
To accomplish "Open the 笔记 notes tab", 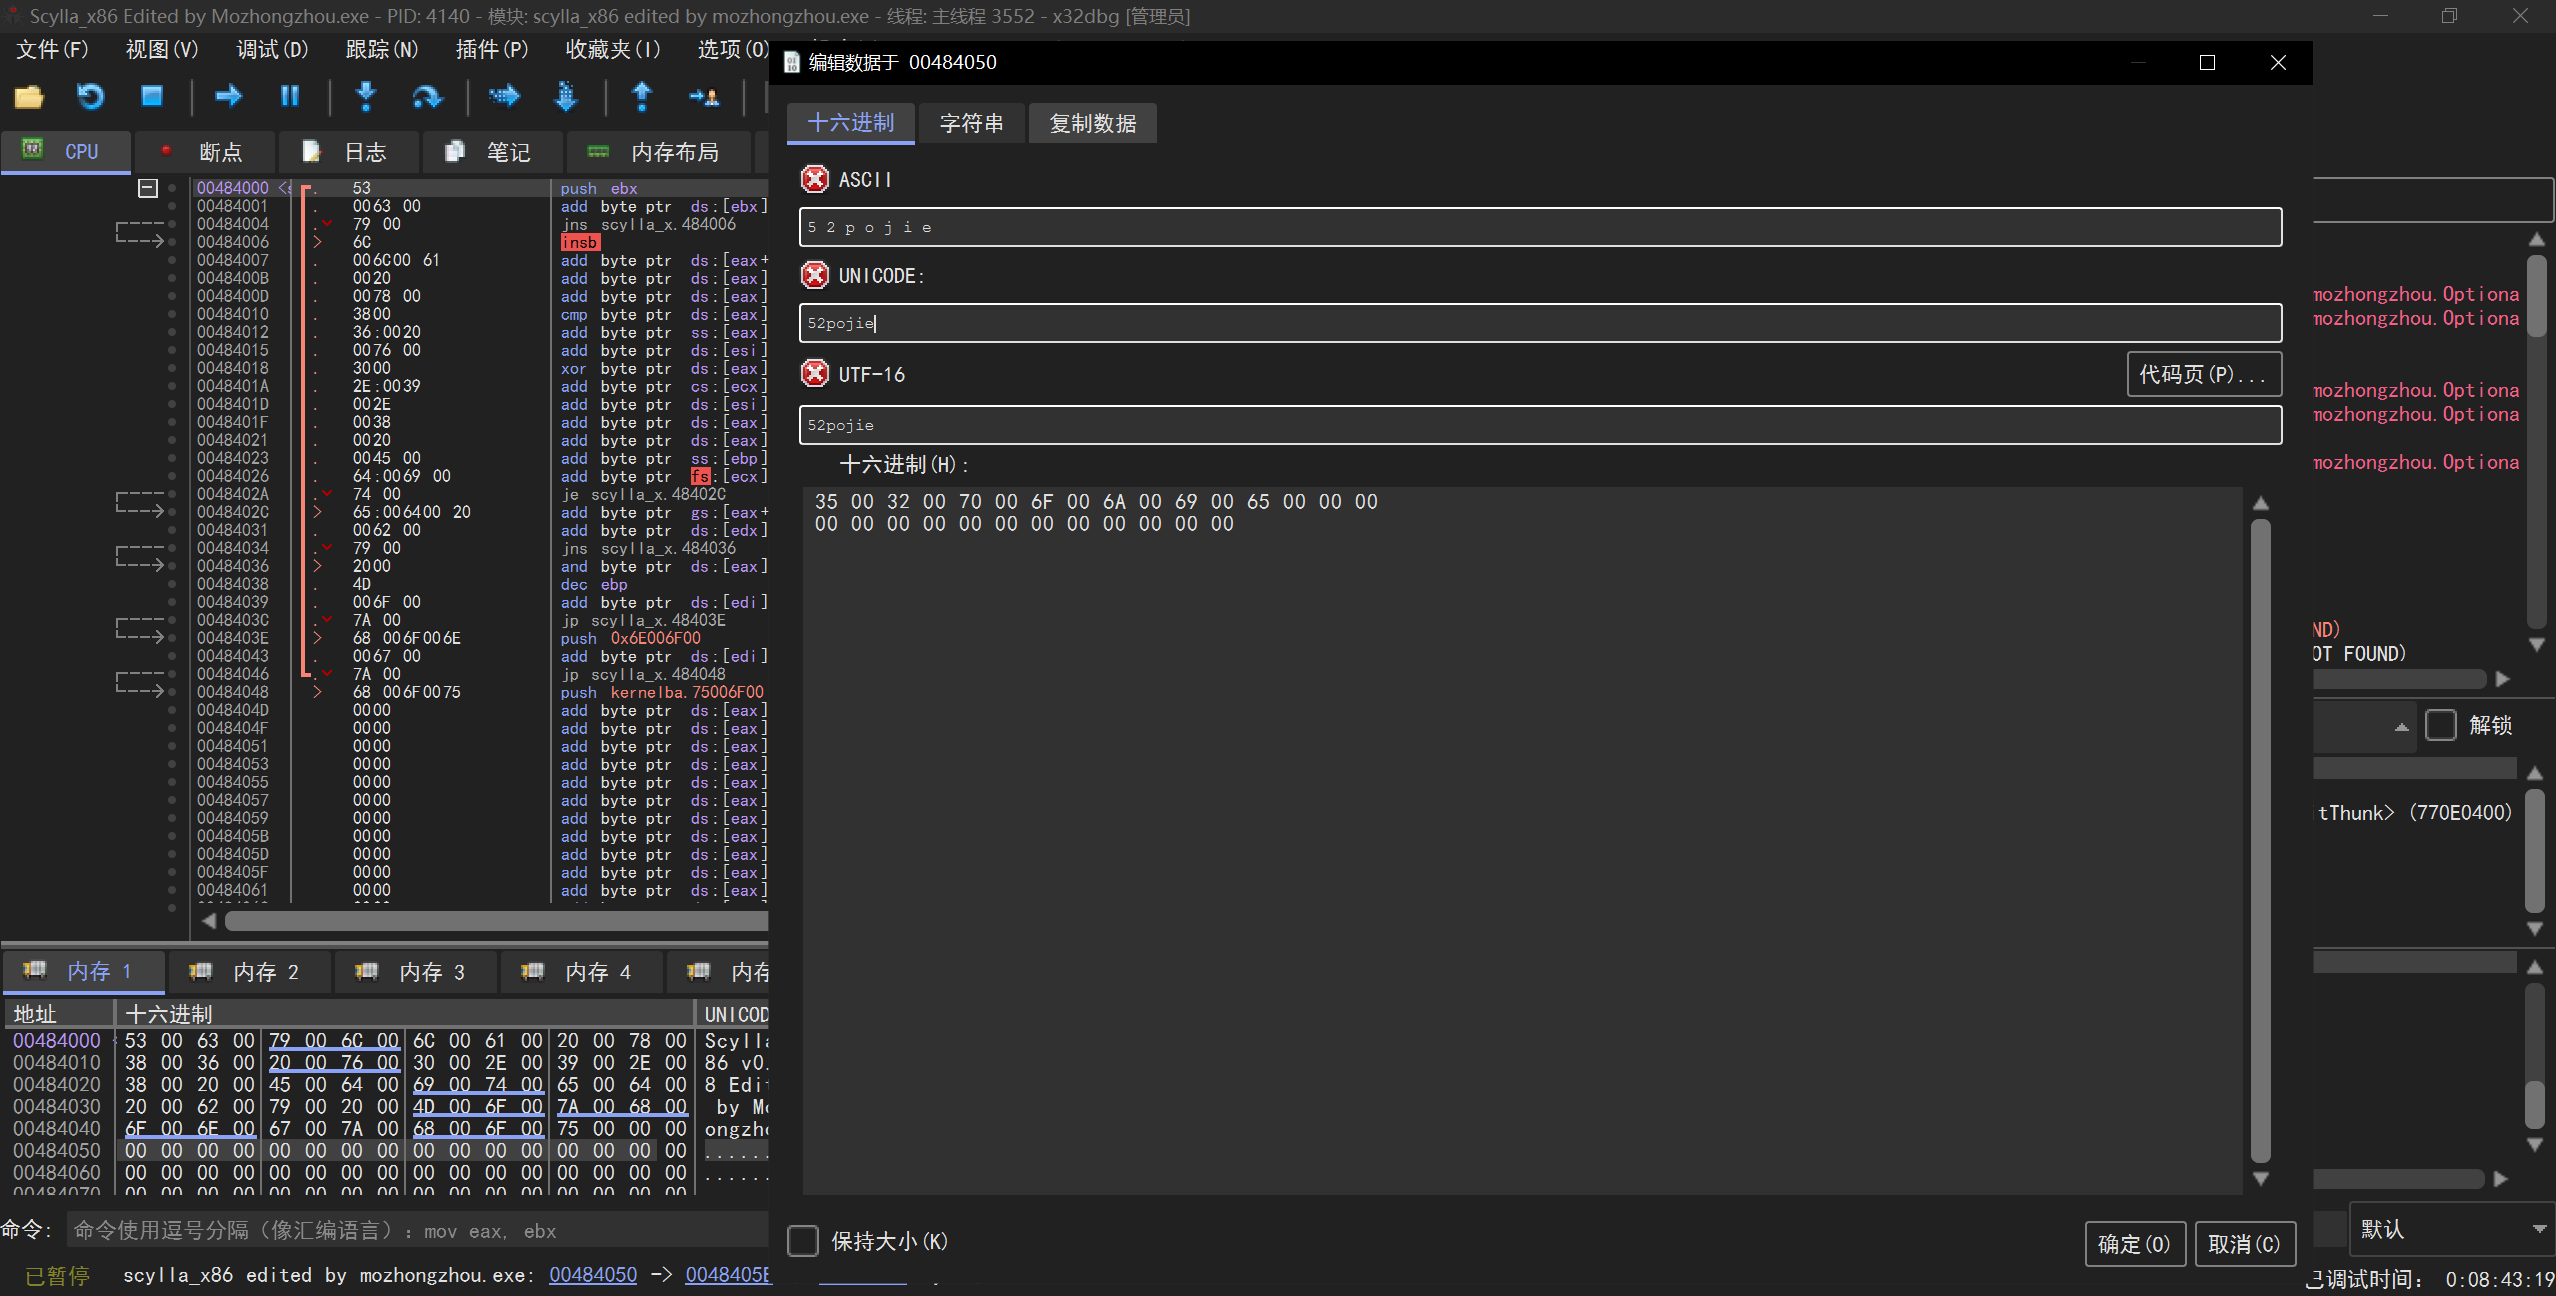I will pos(492,152).
